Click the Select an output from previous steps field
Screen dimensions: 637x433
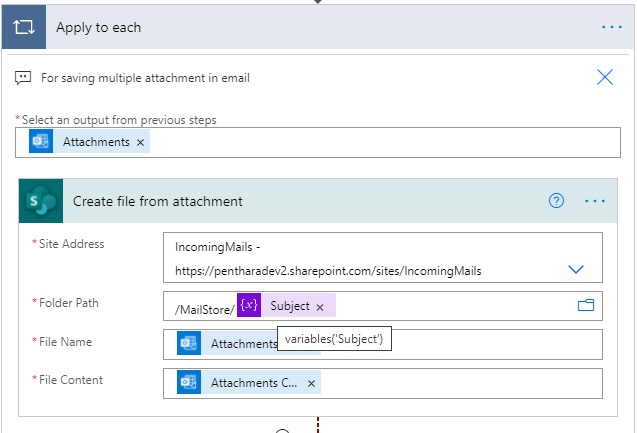(318, 142)
